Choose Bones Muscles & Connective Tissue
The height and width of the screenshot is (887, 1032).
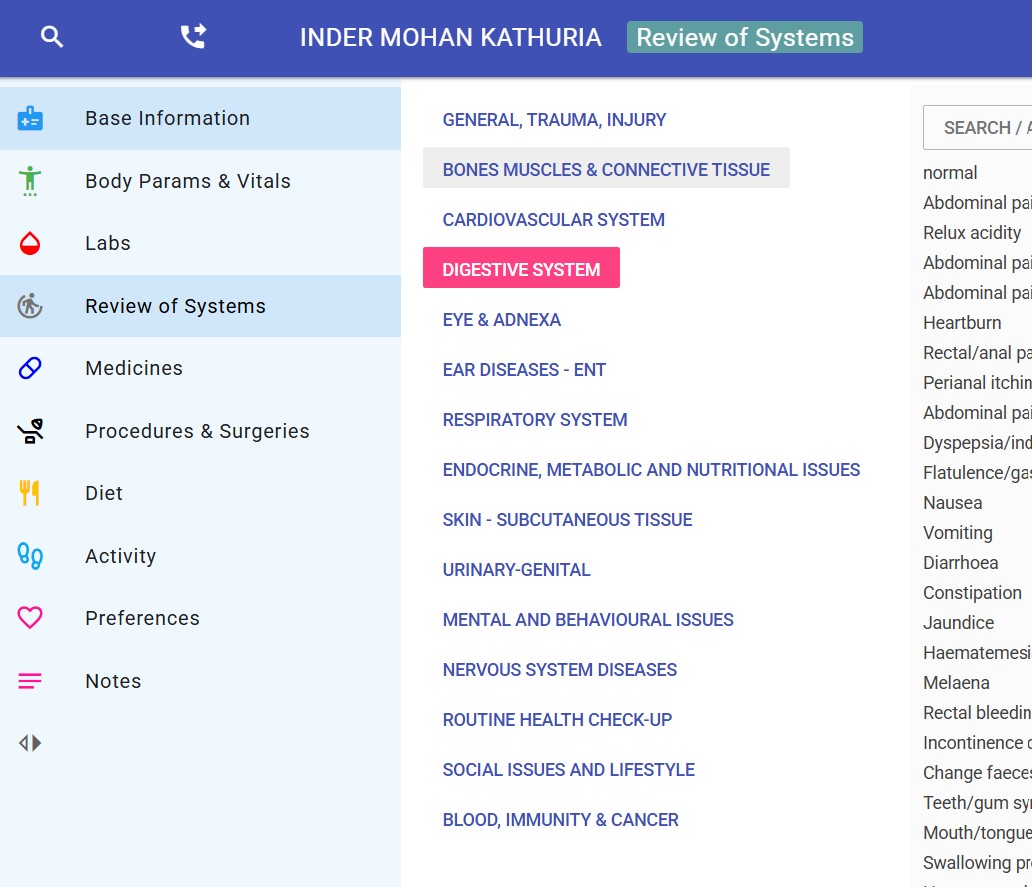[x=606, y=169]
